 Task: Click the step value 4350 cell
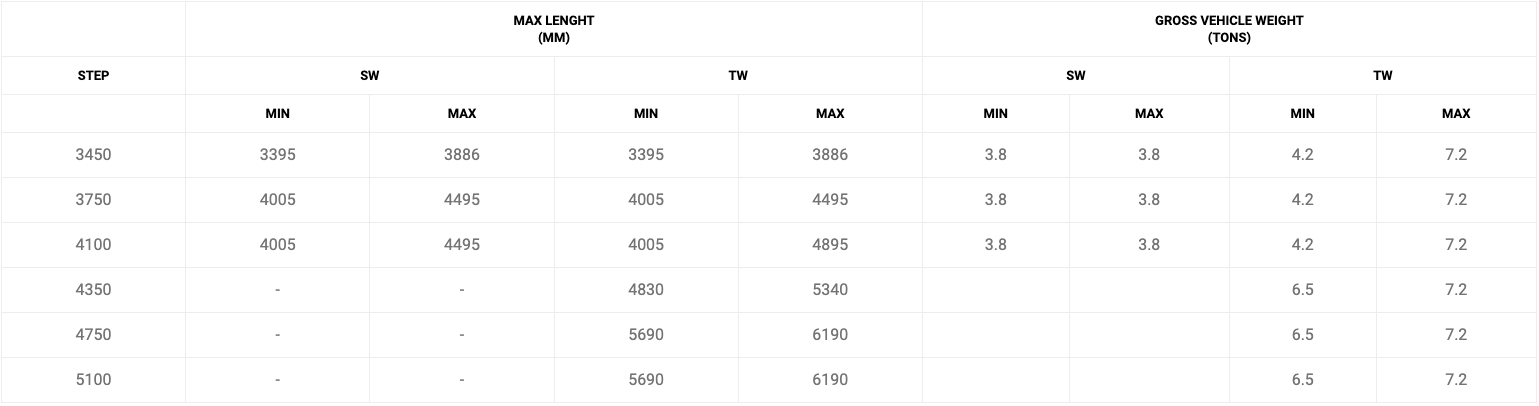[x=93, y=290]
